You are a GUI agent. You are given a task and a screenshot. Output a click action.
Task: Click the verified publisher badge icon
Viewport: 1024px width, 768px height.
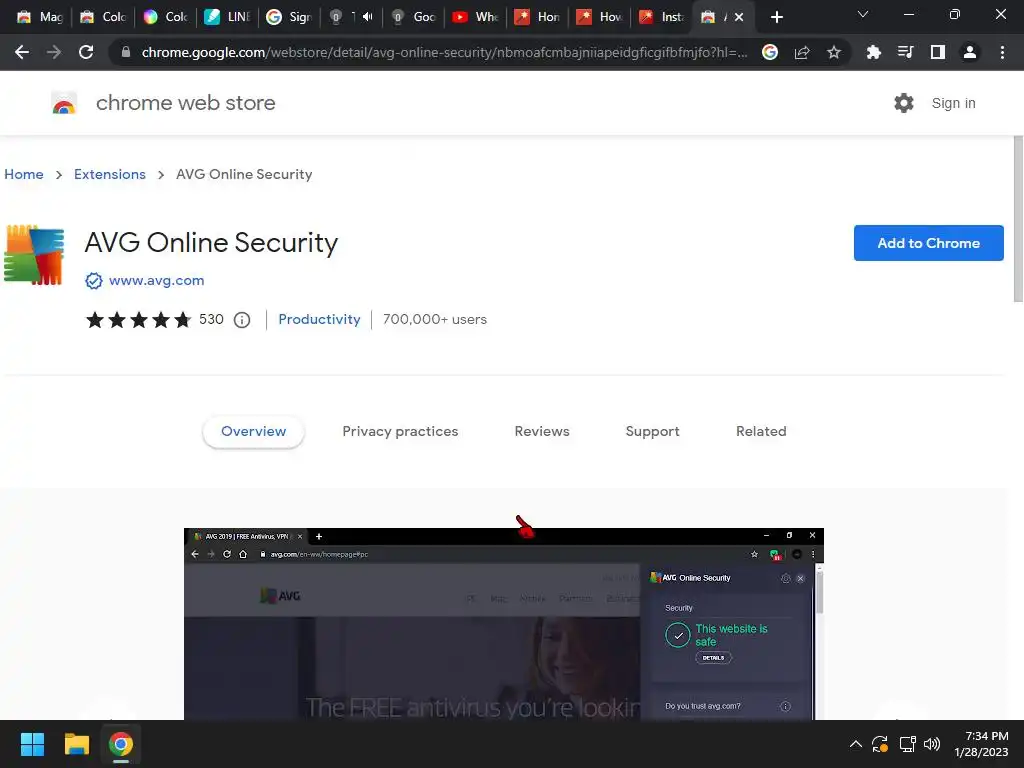point(93,281)
